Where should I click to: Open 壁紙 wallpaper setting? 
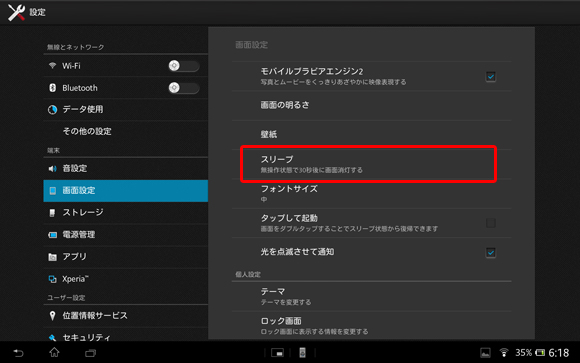coord(371,135)
